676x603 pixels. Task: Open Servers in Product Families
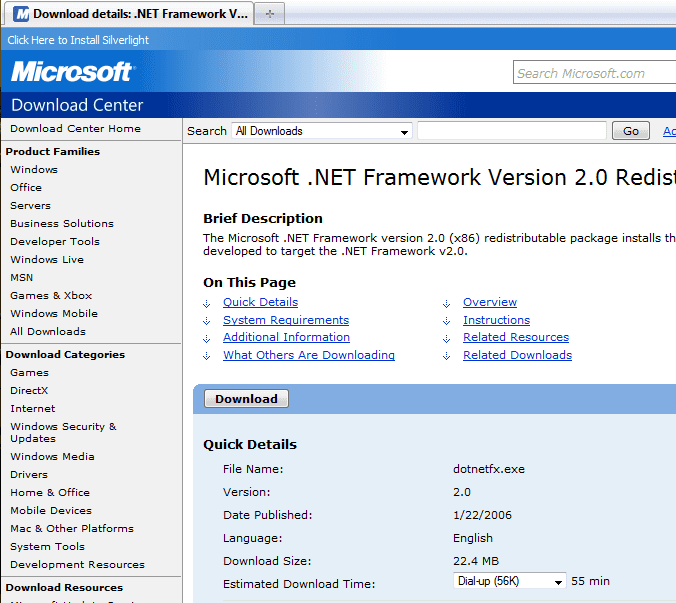pos(30,206)
